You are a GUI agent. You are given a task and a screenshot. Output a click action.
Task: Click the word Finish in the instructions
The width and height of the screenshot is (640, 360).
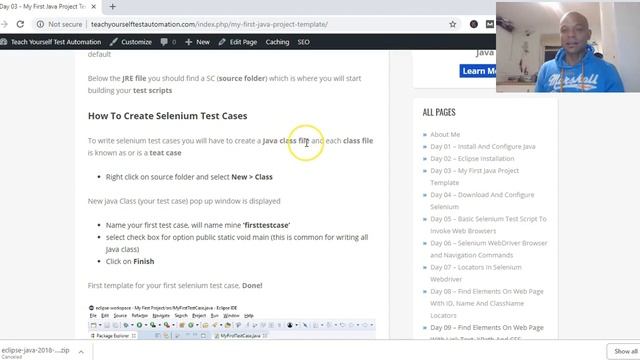[144, 261]
